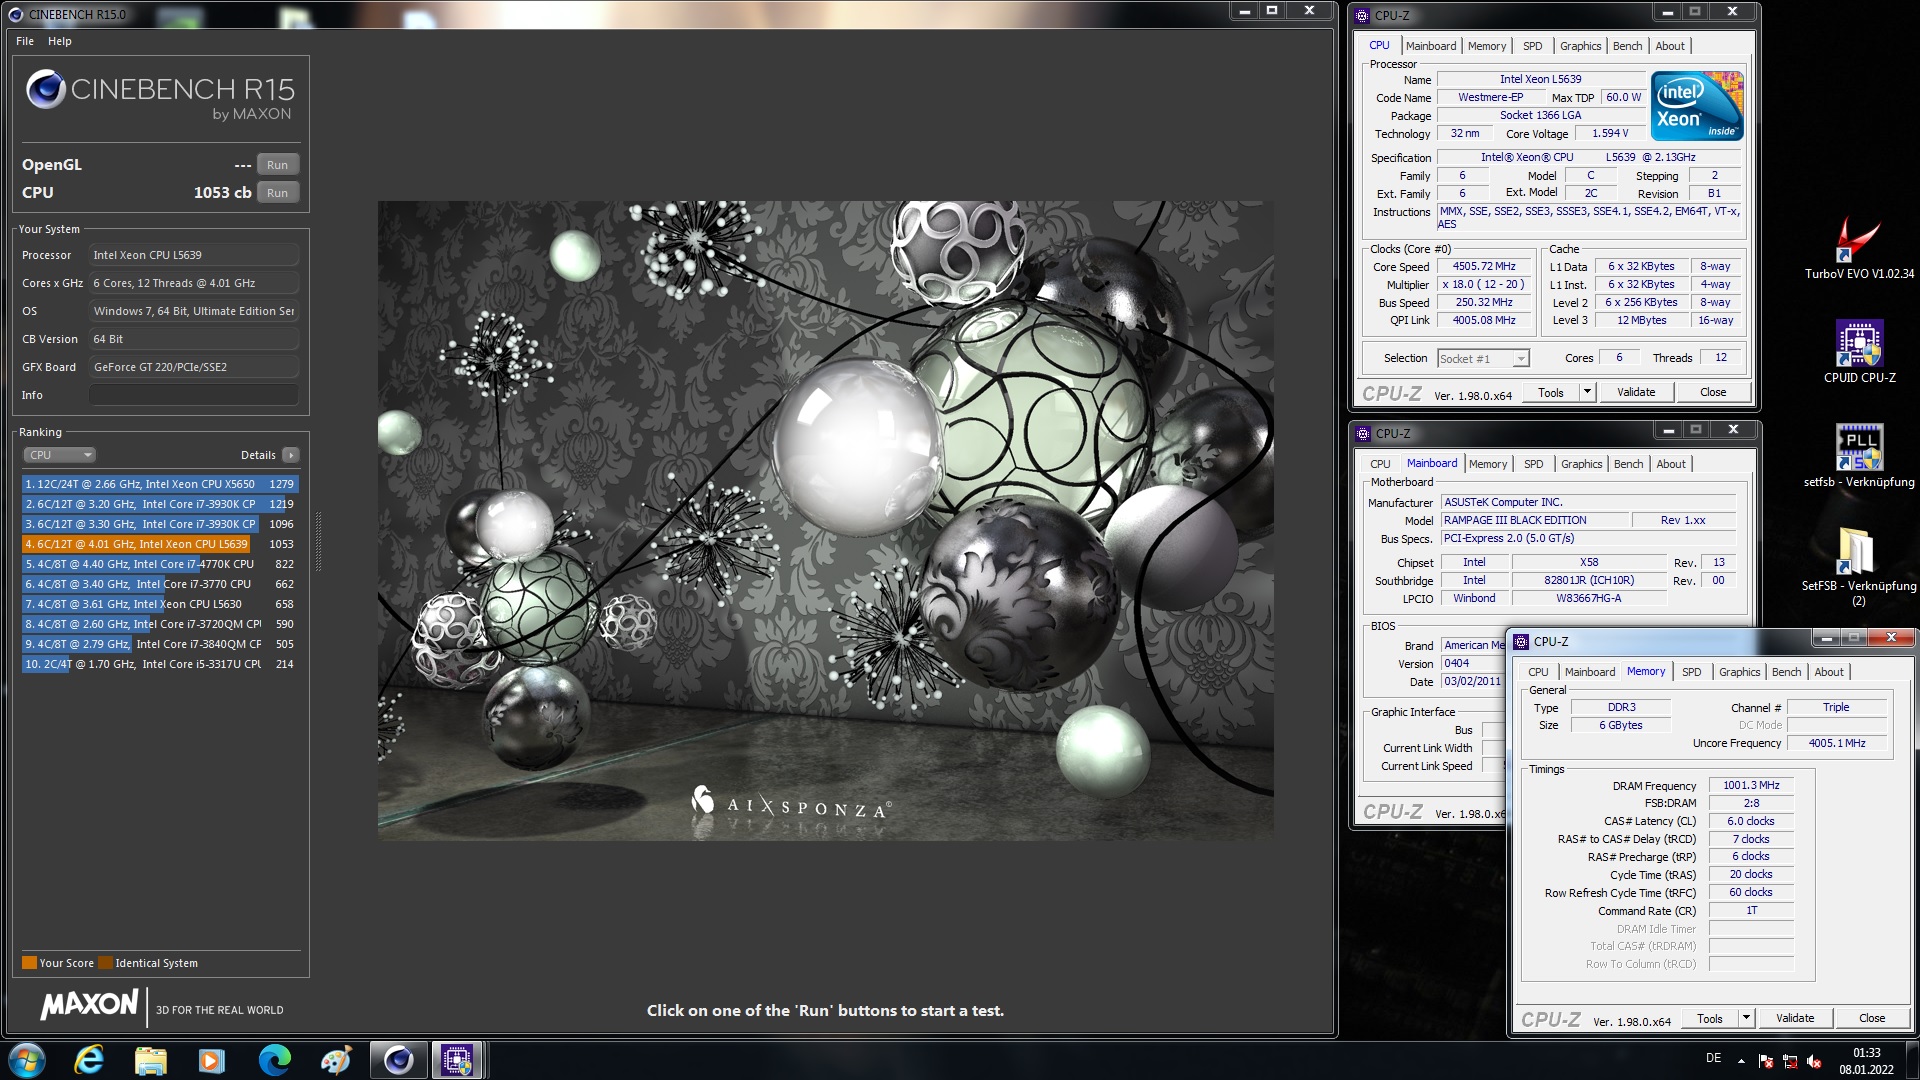The height and width of the screenshot is (1080, 1920).
Task: Open Tools dropdown arrow in Memory window
Action: tap(1746, 1018)
